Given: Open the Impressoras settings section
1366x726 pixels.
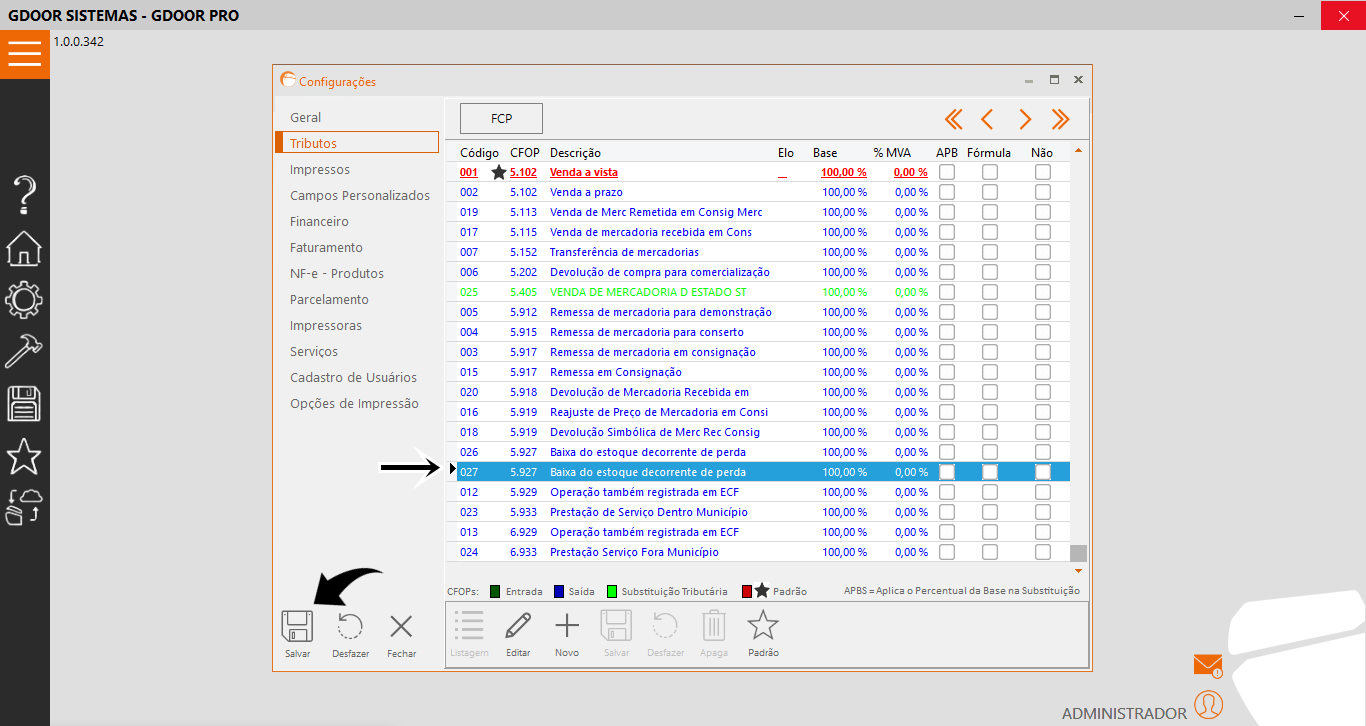Looking at the screenshot, I should (326, 326).
